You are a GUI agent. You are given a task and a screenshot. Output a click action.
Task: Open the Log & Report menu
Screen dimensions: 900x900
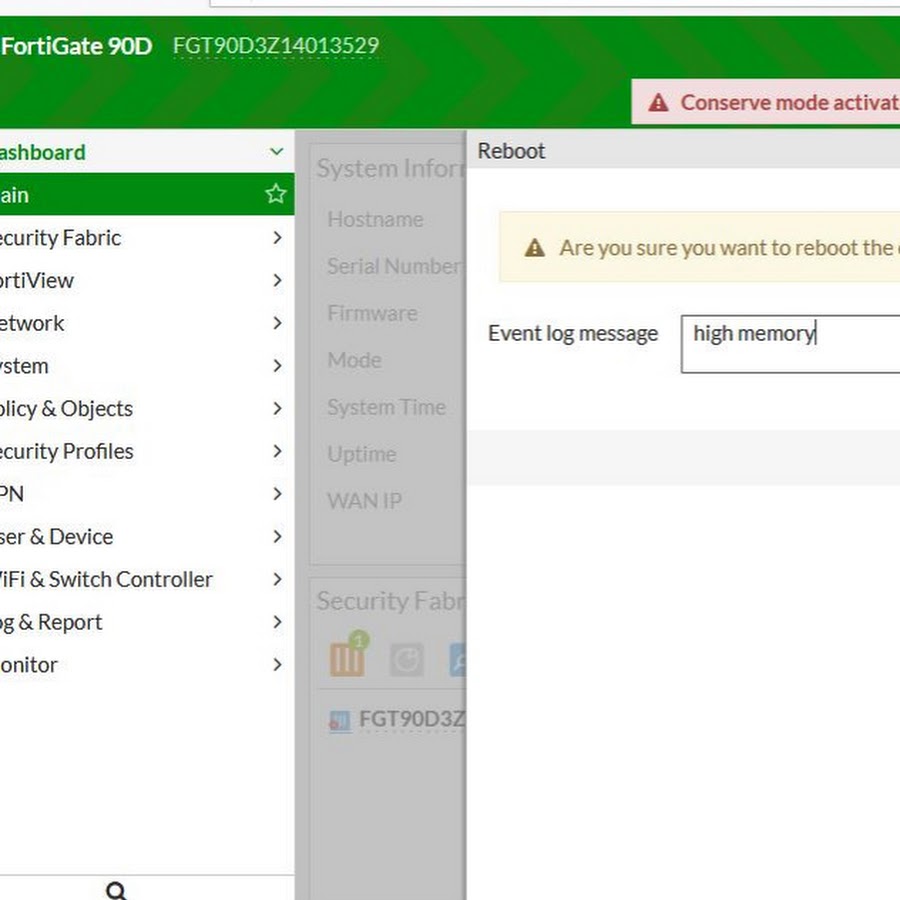(x=50, y=622)
